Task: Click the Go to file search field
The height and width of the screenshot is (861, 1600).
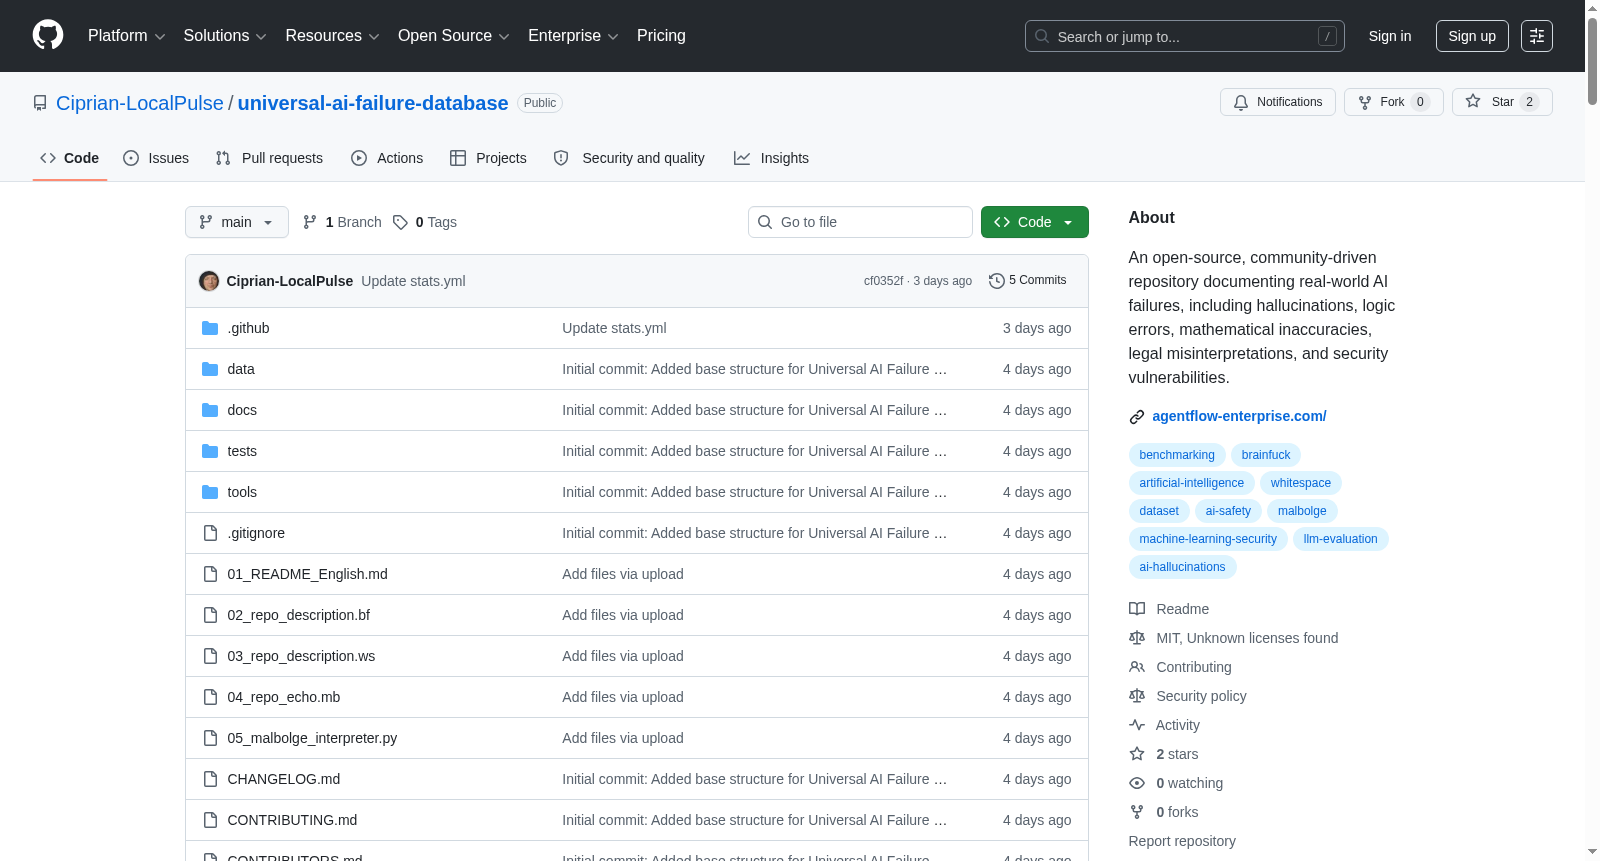Action: (x=860, y=222)
